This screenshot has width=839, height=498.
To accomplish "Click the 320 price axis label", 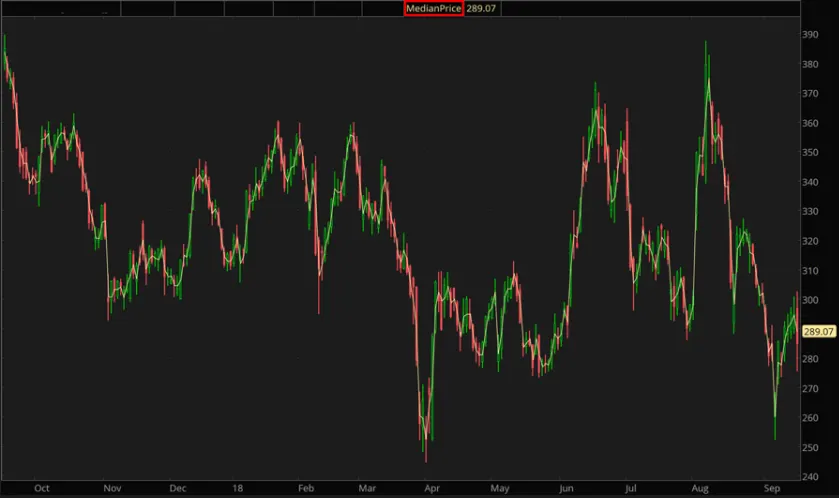I will 810,241.
